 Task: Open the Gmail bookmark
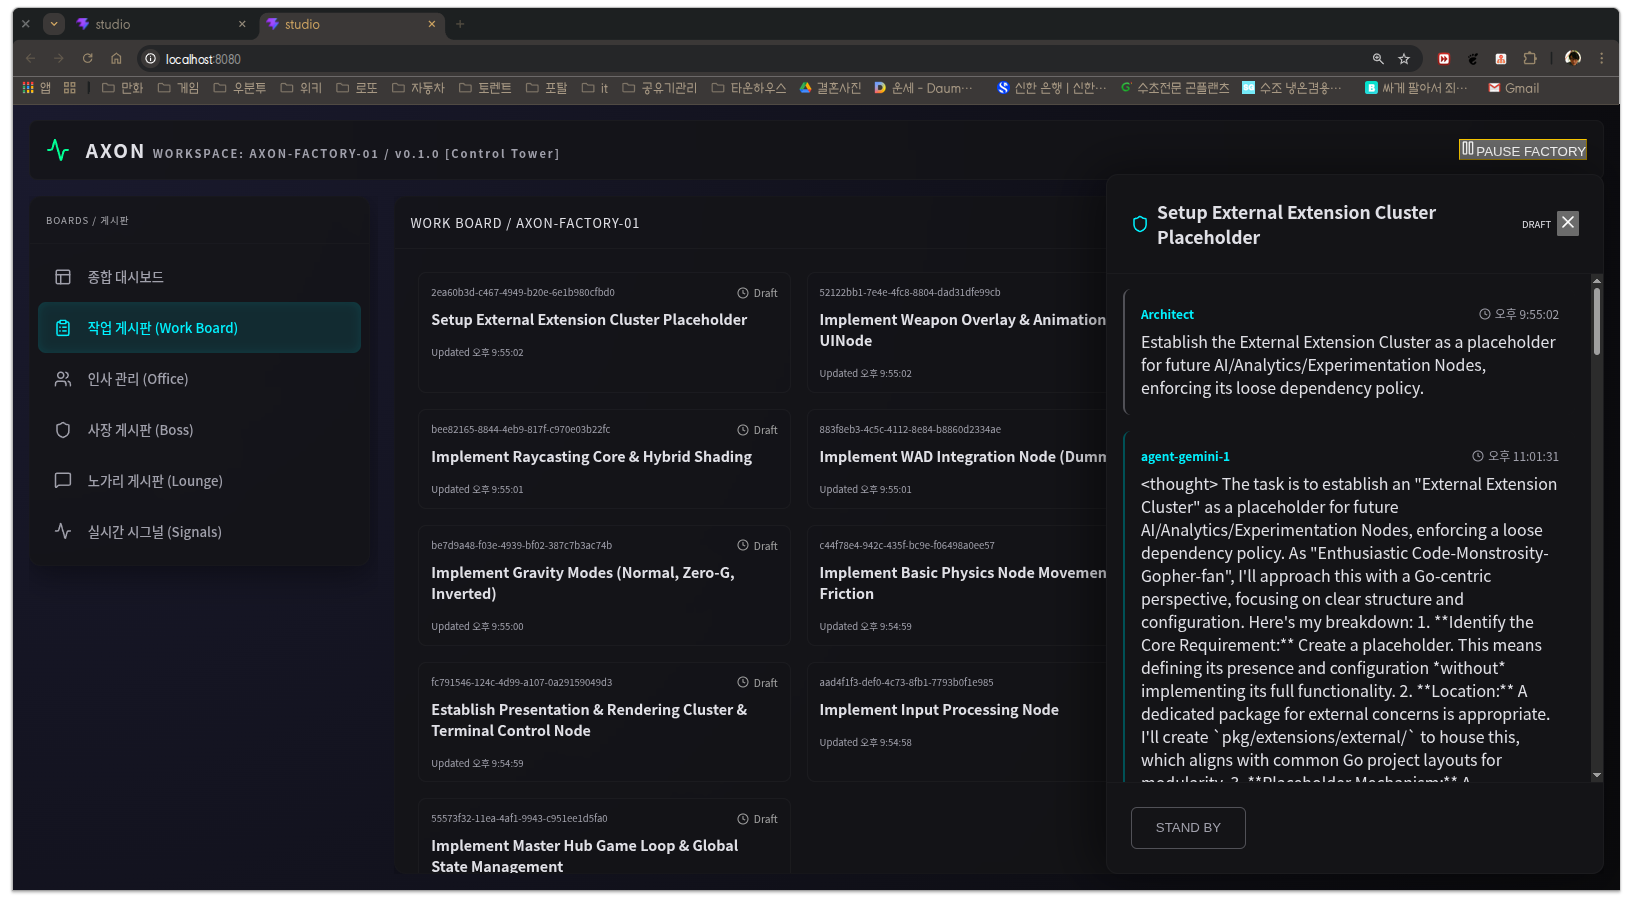pyautogui.click(x=1513, y=88)
